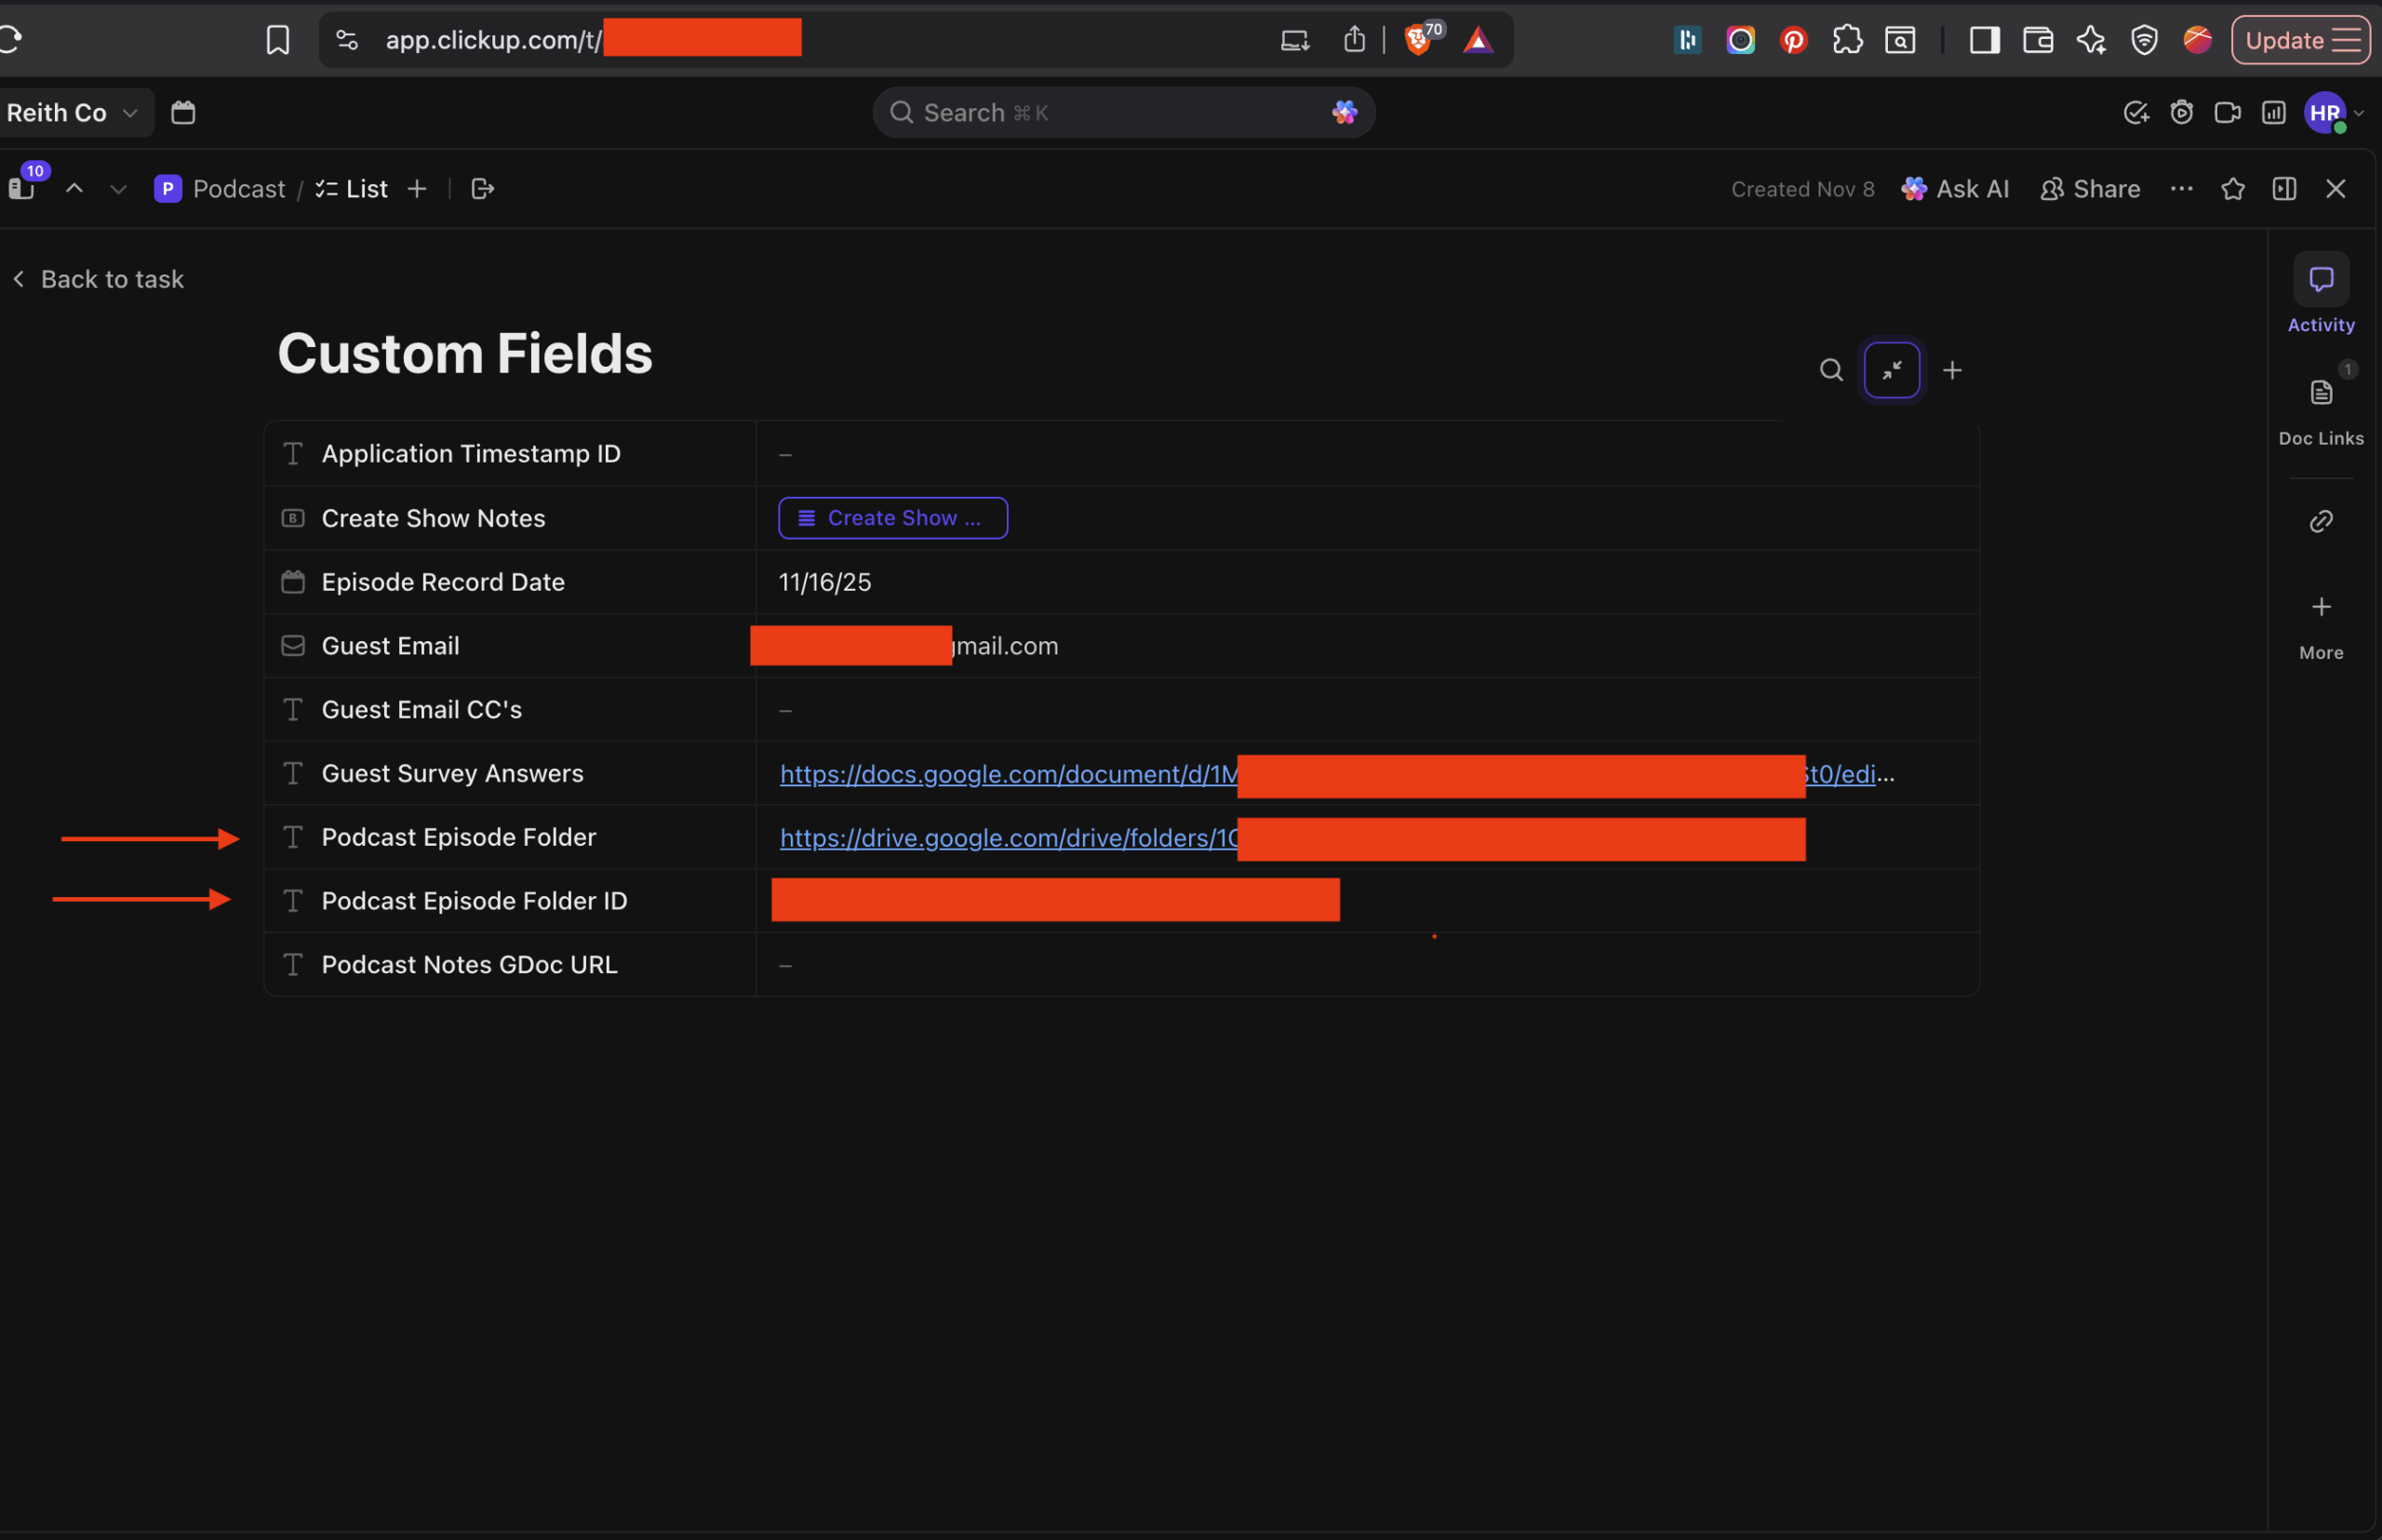
Task: Toggle the collapse custom fields view button
Action: click(x=1891, y=371)
